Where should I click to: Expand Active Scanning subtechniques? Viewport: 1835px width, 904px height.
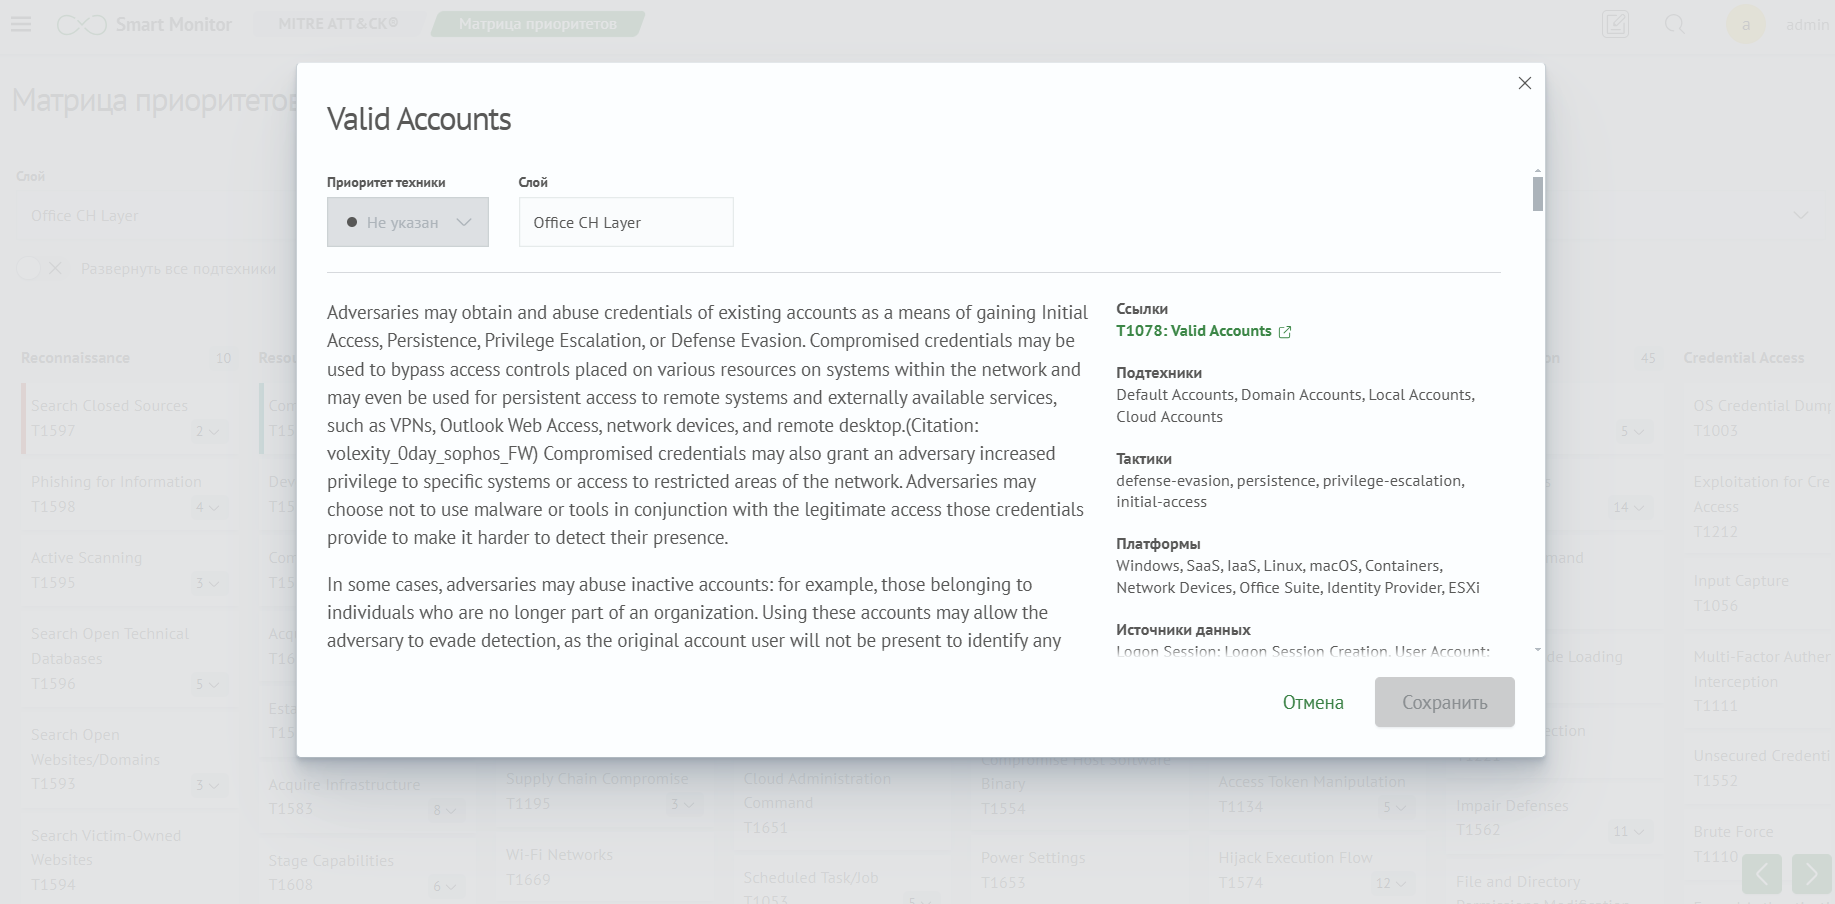[208, 583]
